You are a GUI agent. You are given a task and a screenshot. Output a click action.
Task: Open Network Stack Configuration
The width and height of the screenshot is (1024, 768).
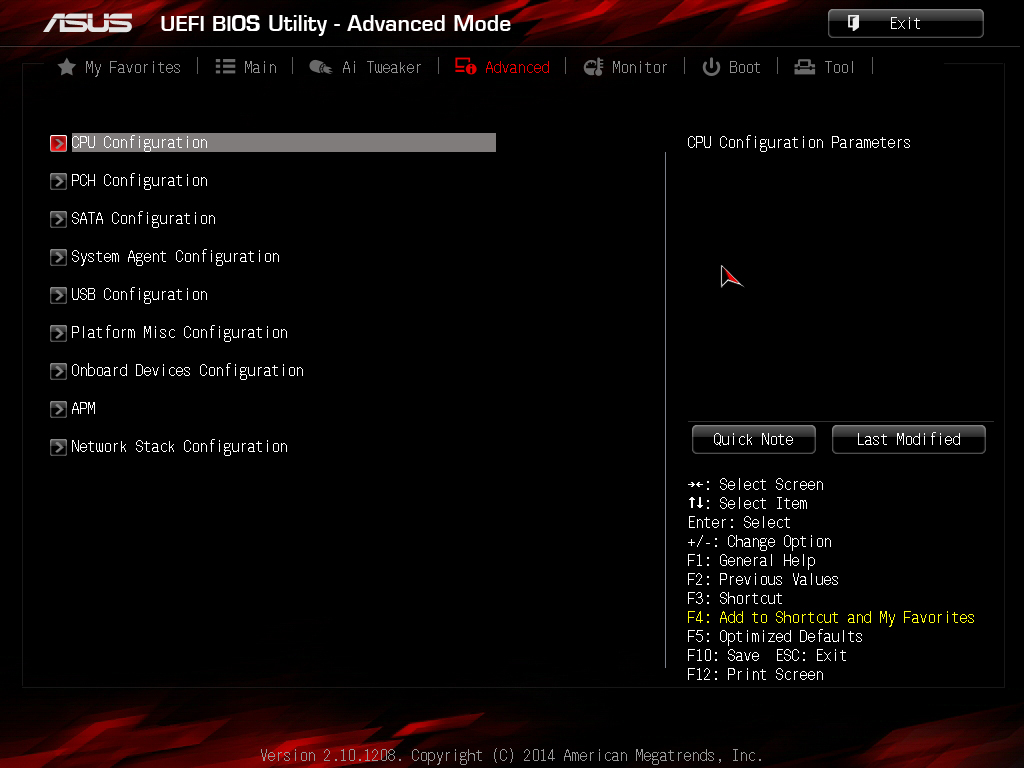[x=180, y=447]
